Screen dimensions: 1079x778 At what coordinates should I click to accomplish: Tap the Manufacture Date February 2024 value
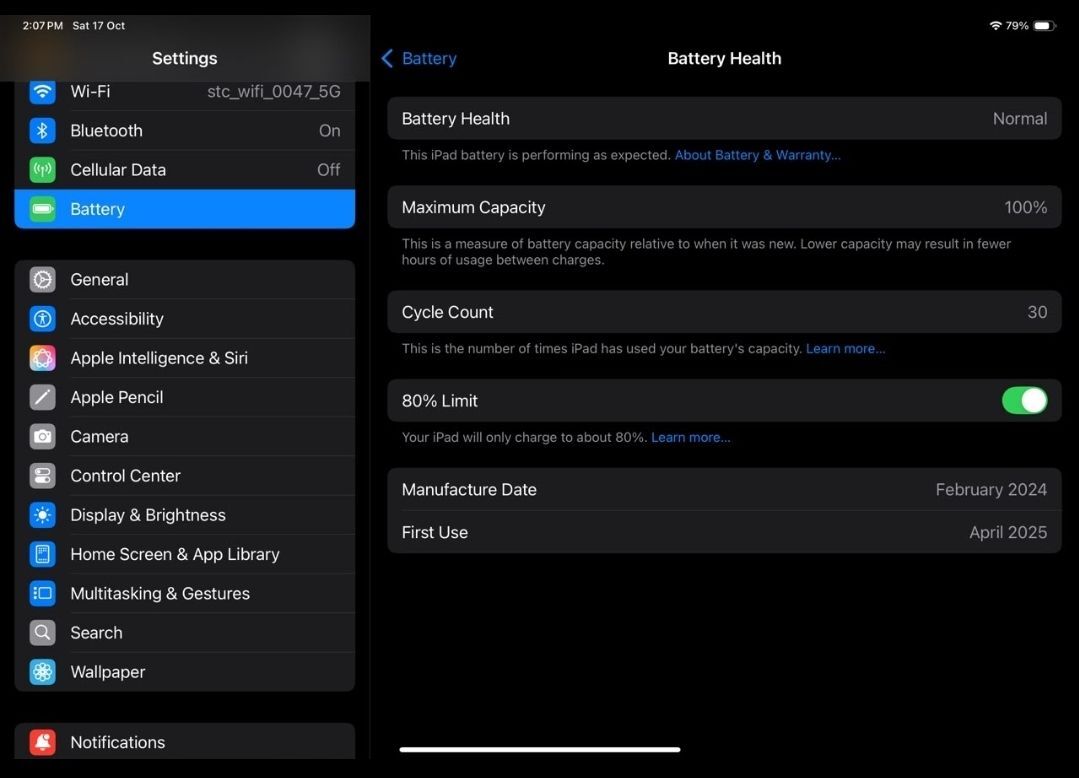(991, 490)
